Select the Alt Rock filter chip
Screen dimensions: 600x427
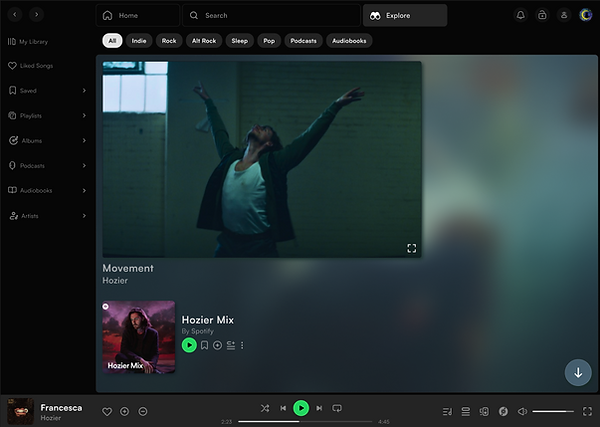point(204,41)
